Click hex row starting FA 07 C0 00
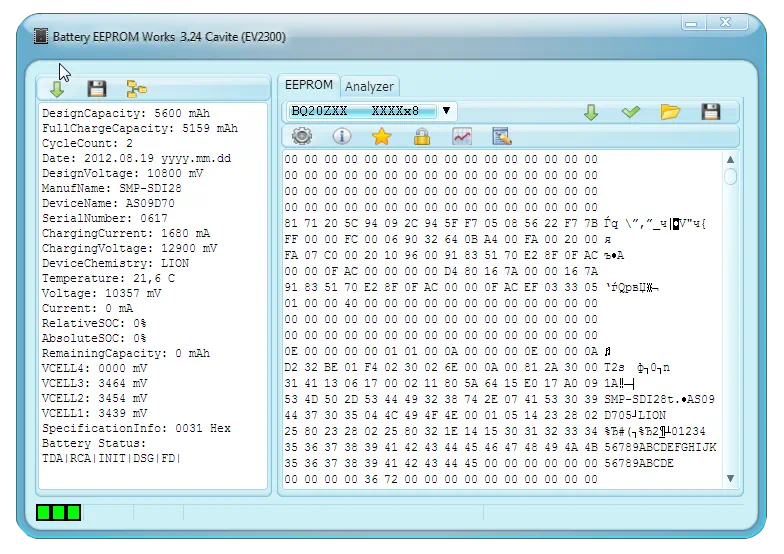 pyautogui.click(x=441, y=255)
